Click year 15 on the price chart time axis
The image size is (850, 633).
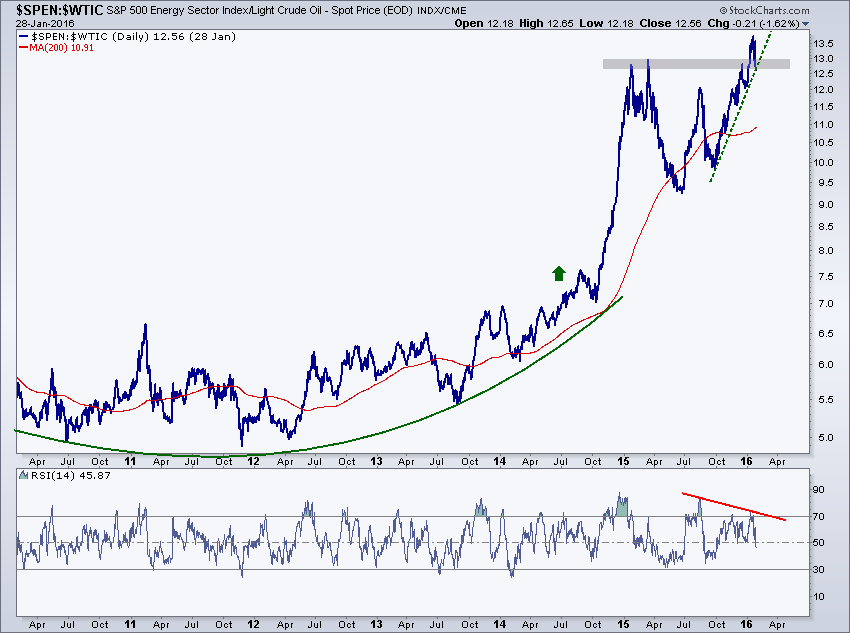pyautogui.click(x=623, y=461)
